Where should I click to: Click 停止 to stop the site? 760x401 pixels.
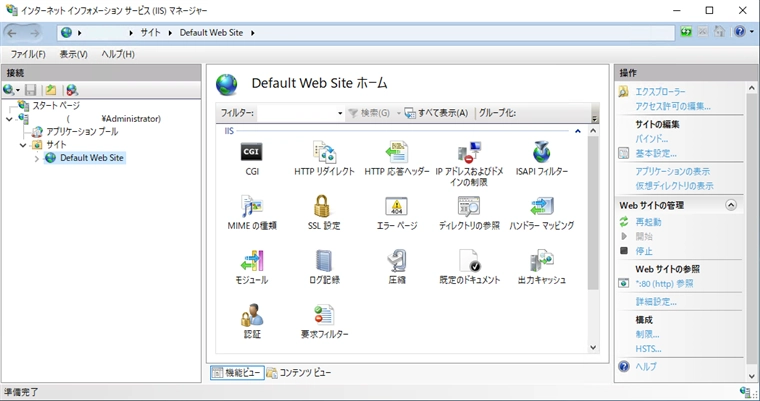point(644,251)
